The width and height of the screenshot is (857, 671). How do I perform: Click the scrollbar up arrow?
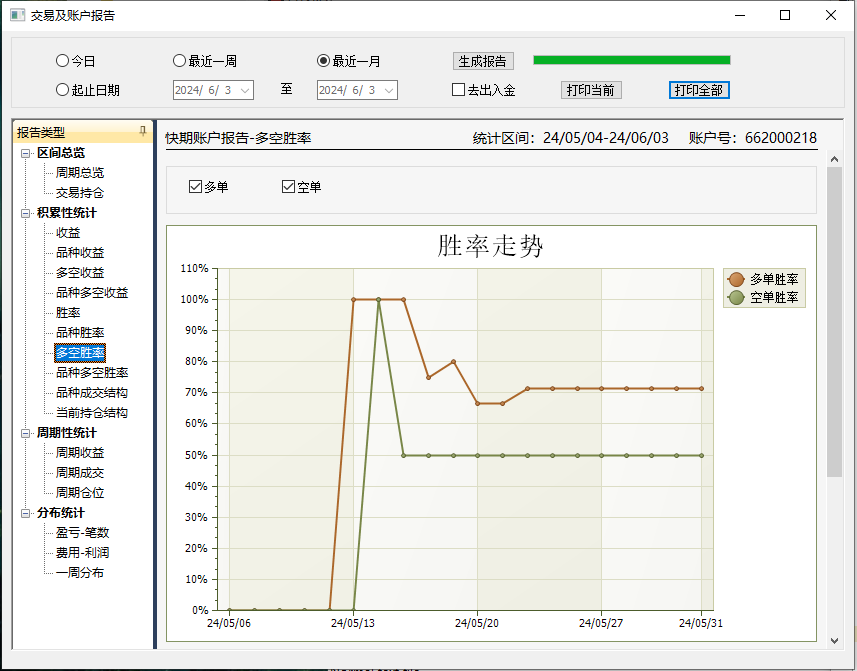834,158
